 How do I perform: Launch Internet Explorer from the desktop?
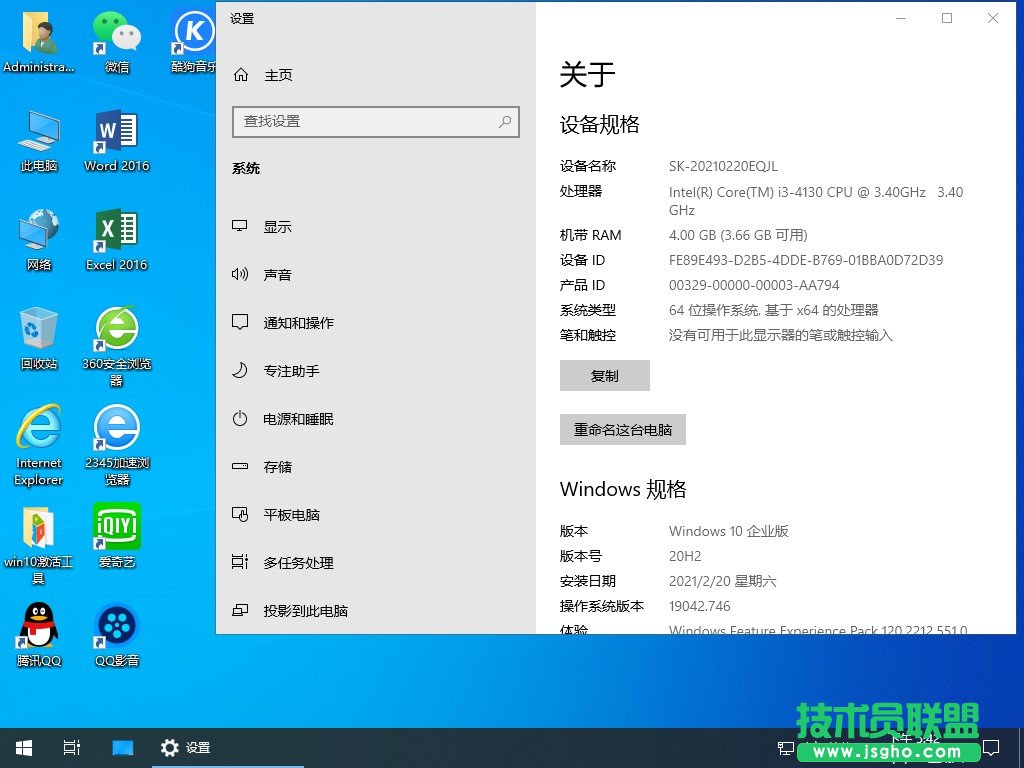coord(39,429)
